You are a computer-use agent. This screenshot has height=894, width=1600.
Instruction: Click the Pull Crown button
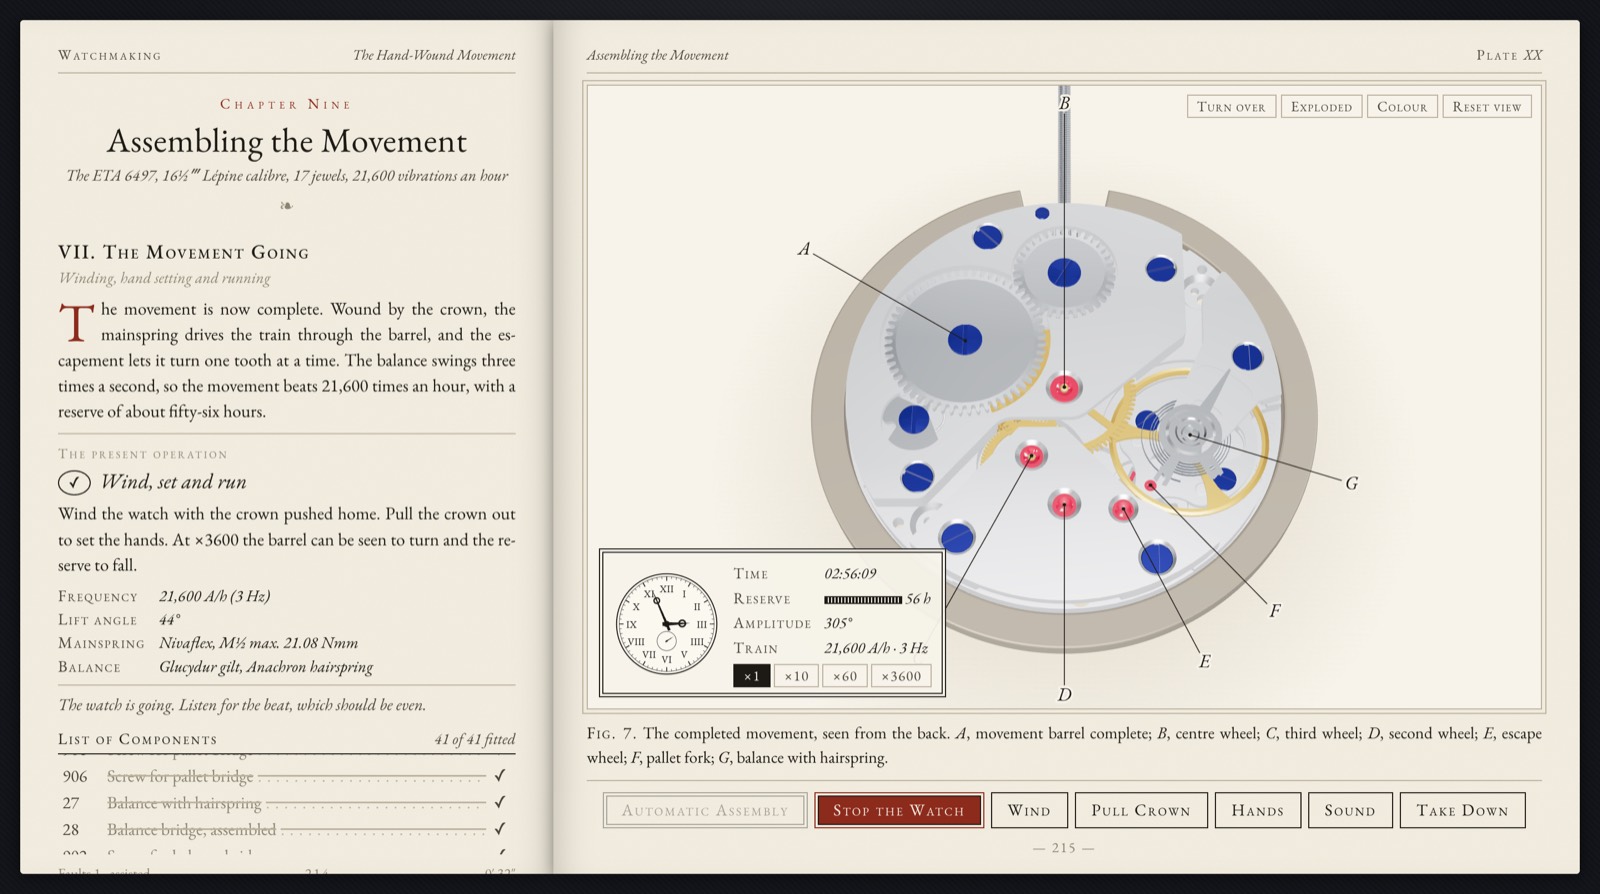point(1141,810)
